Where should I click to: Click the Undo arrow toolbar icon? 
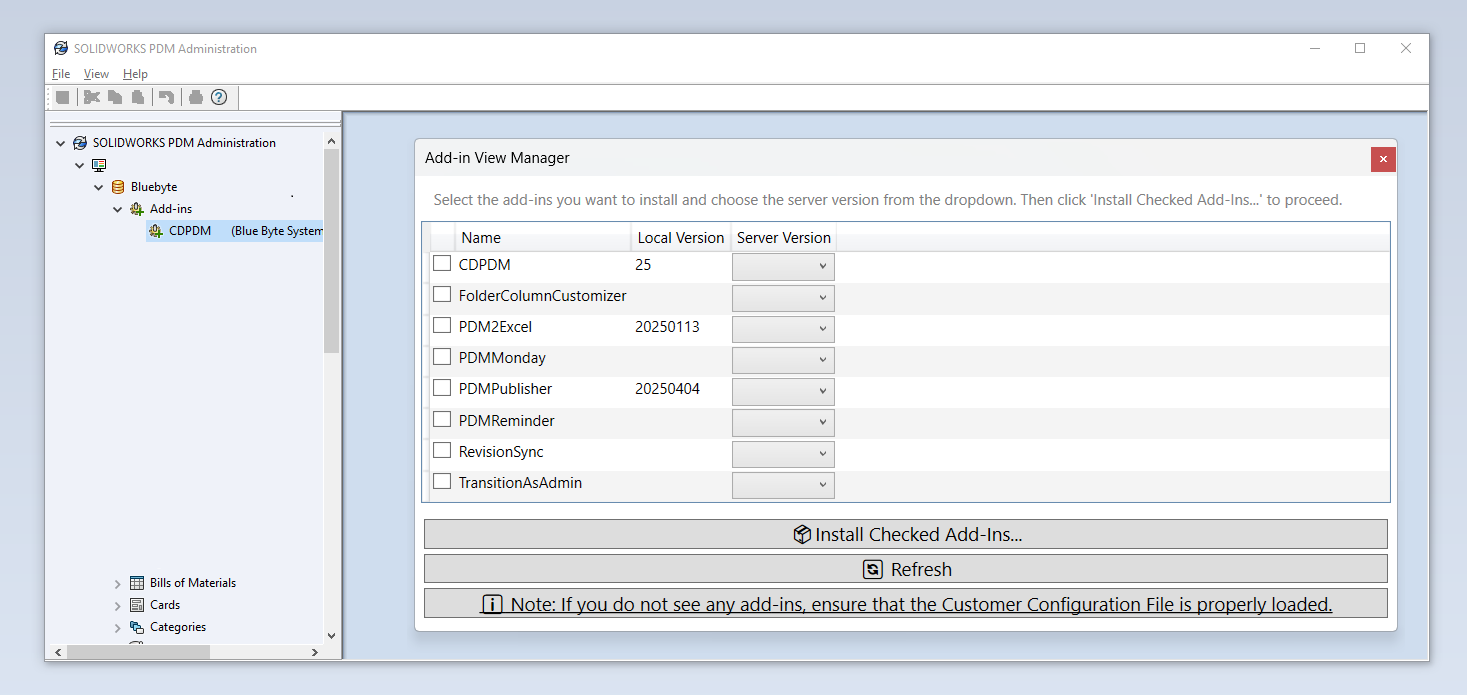(167, 97)
